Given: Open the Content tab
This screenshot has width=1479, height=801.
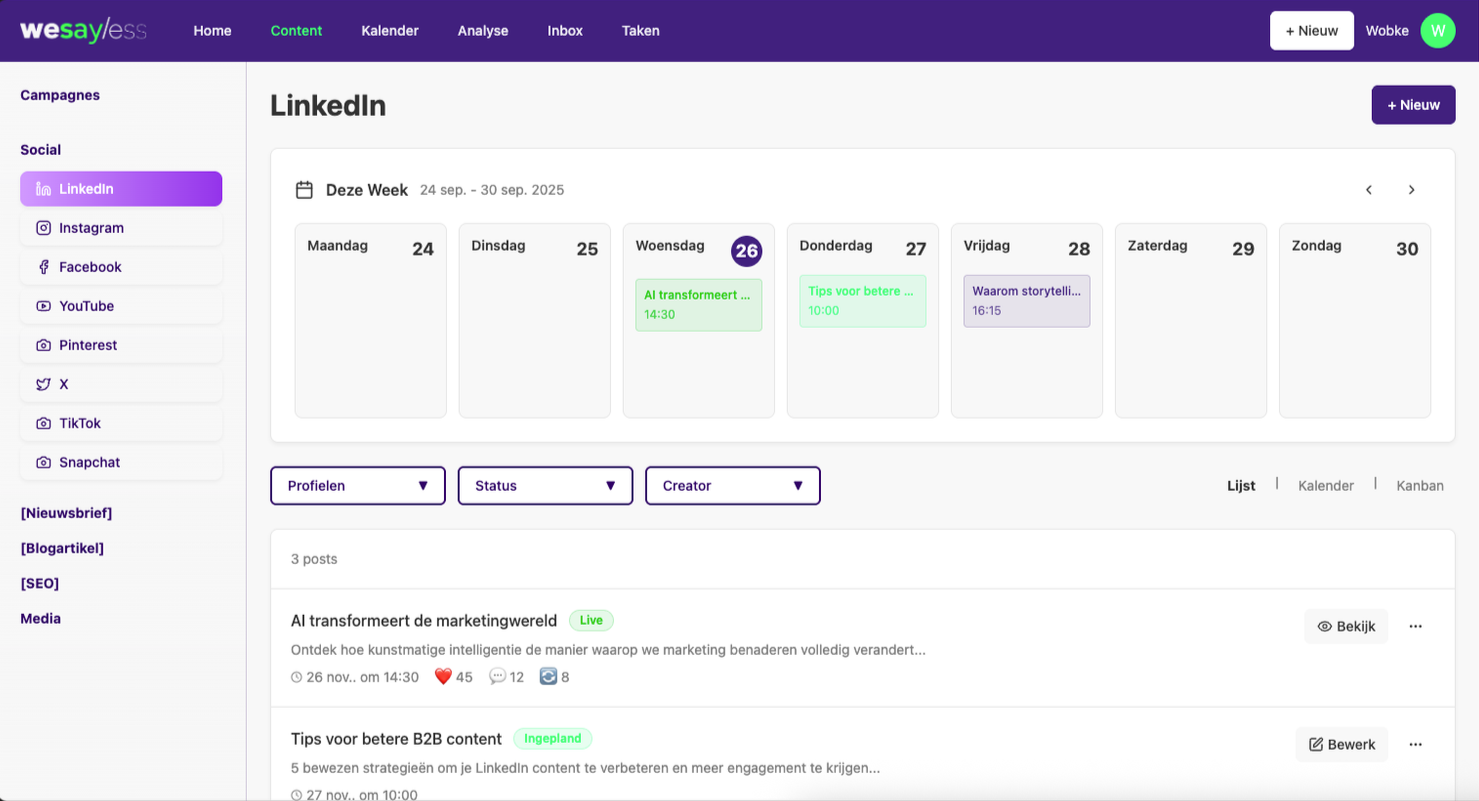Looking at the screenshot, I should click(296, 31).
